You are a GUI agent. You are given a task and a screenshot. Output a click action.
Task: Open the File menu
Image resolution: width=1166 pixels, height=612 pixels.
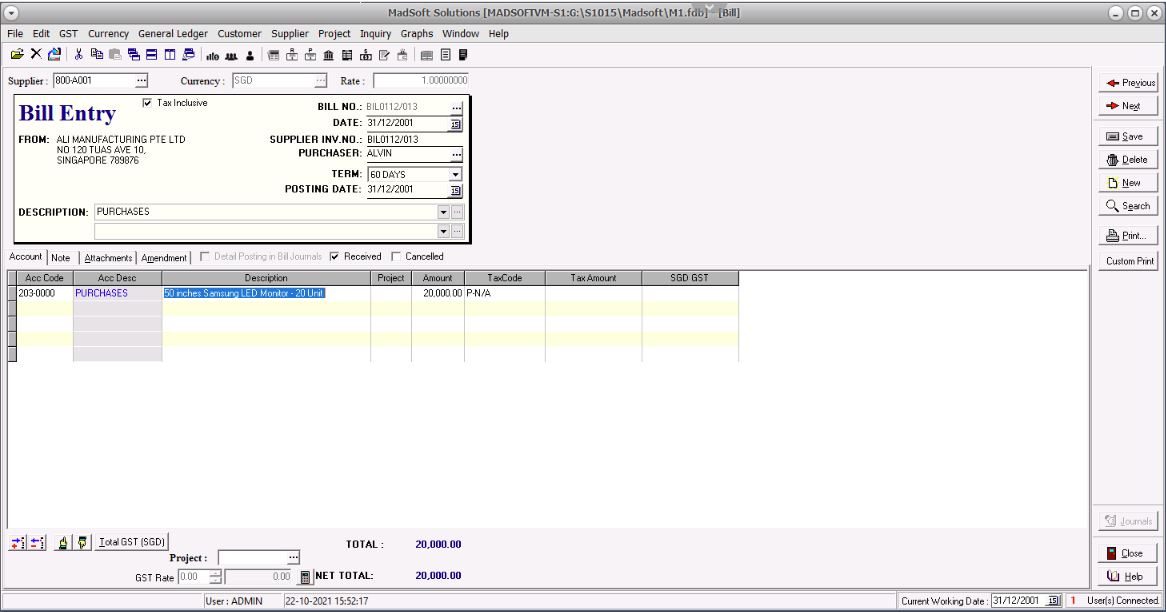[15, 33]
